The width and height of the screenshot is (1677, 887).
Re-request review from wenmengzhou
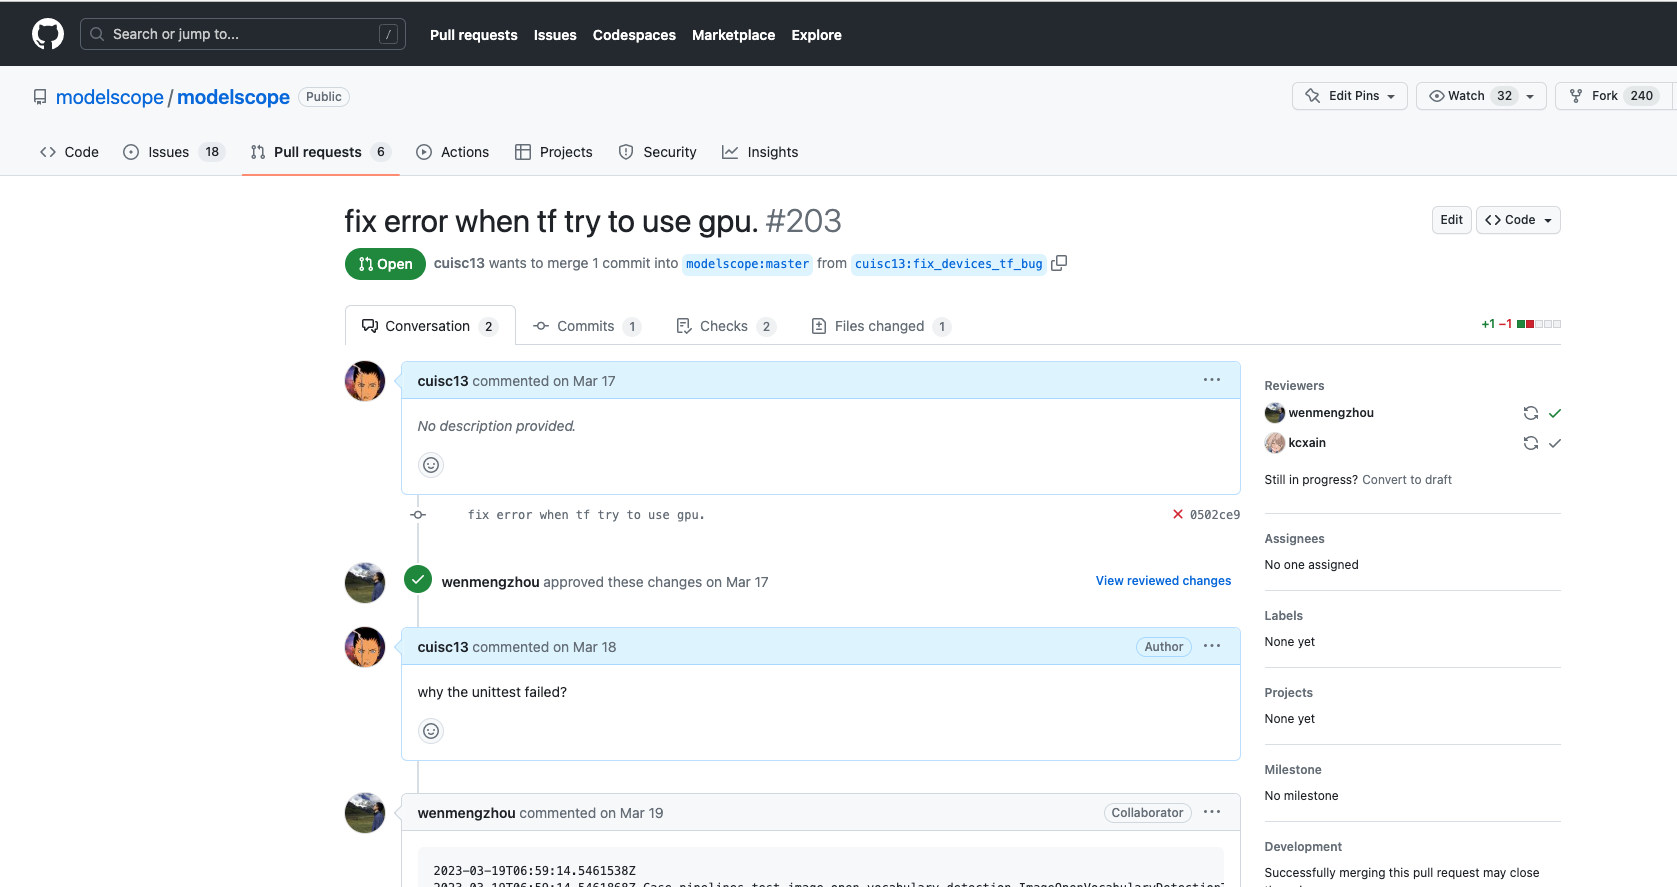[1530, 413]
